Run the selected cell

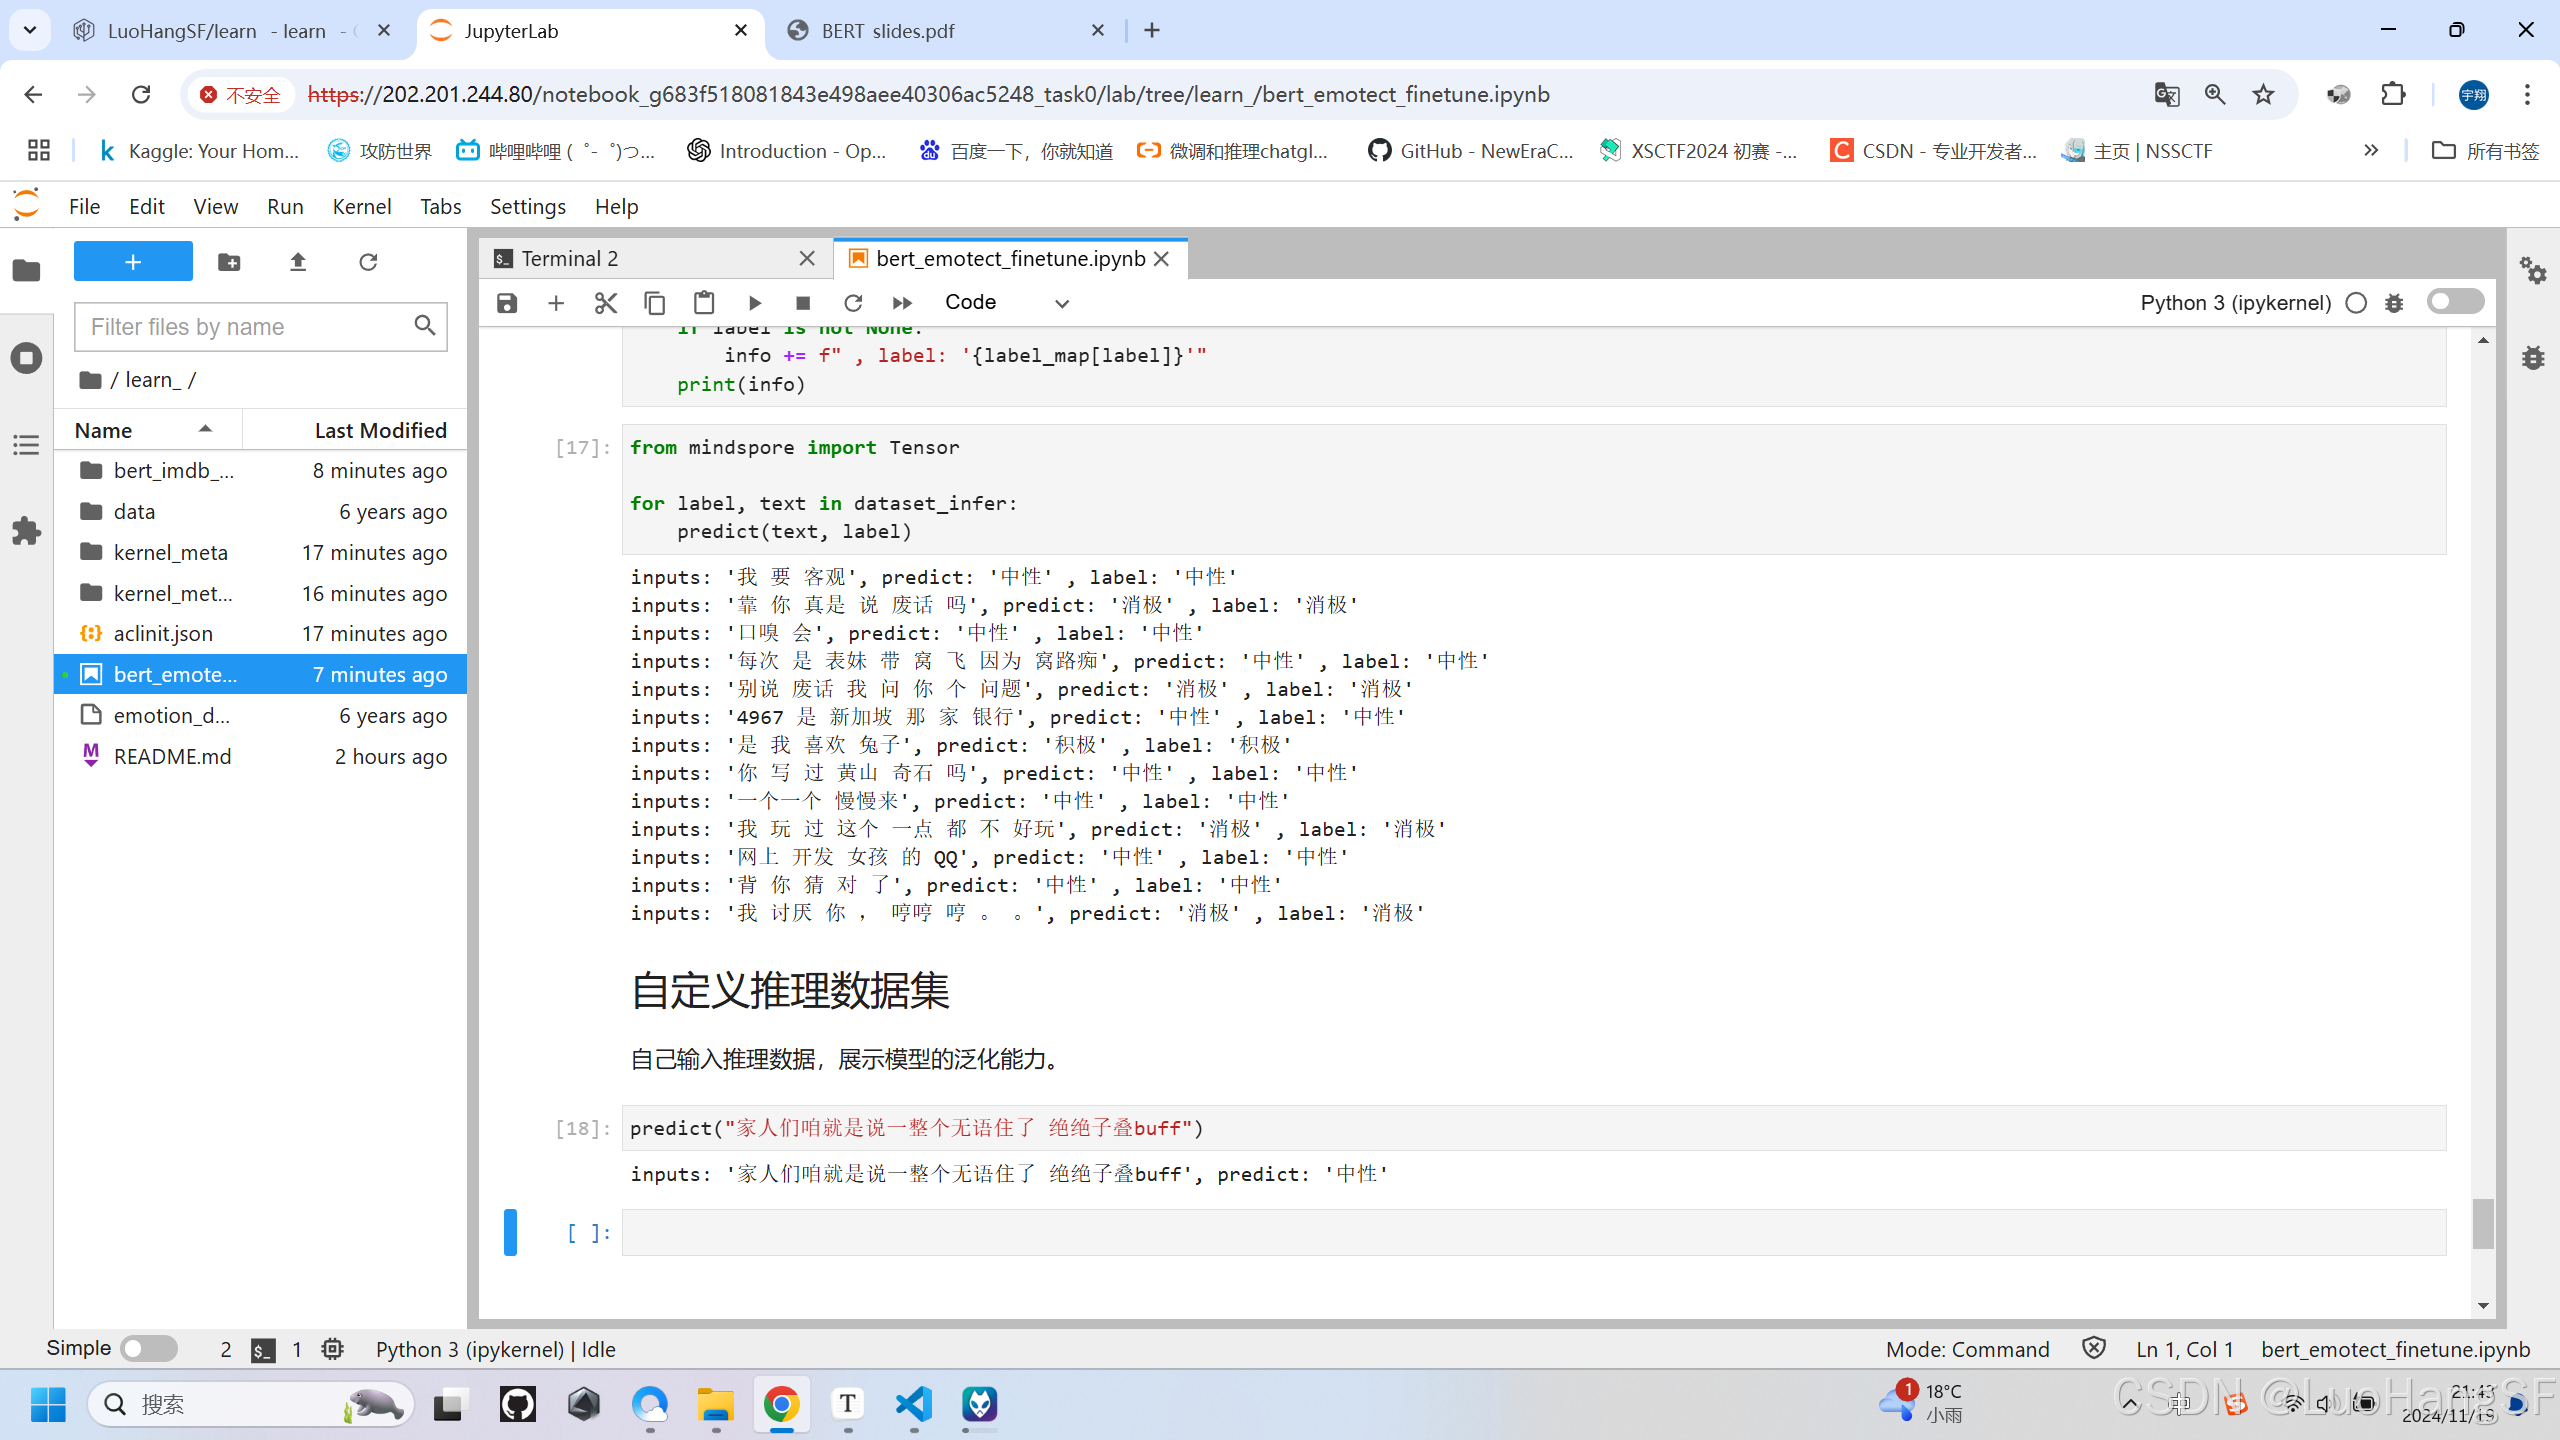pyautogui.click(x=755, y=303)
